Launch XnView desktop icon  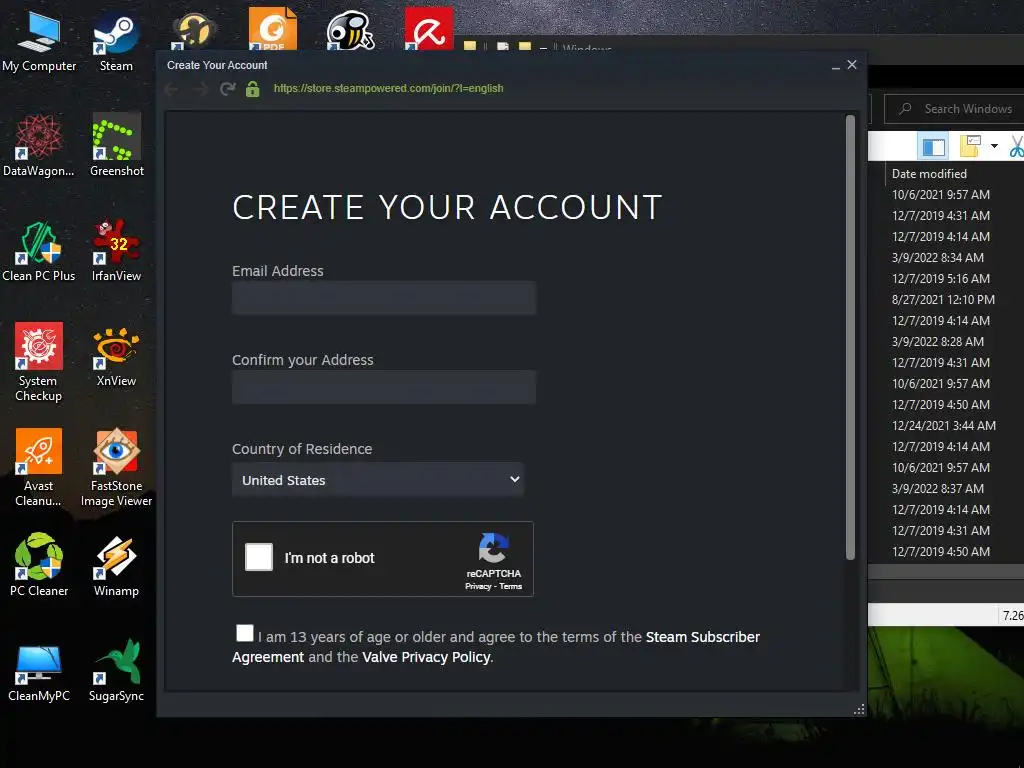coord(116,356)
